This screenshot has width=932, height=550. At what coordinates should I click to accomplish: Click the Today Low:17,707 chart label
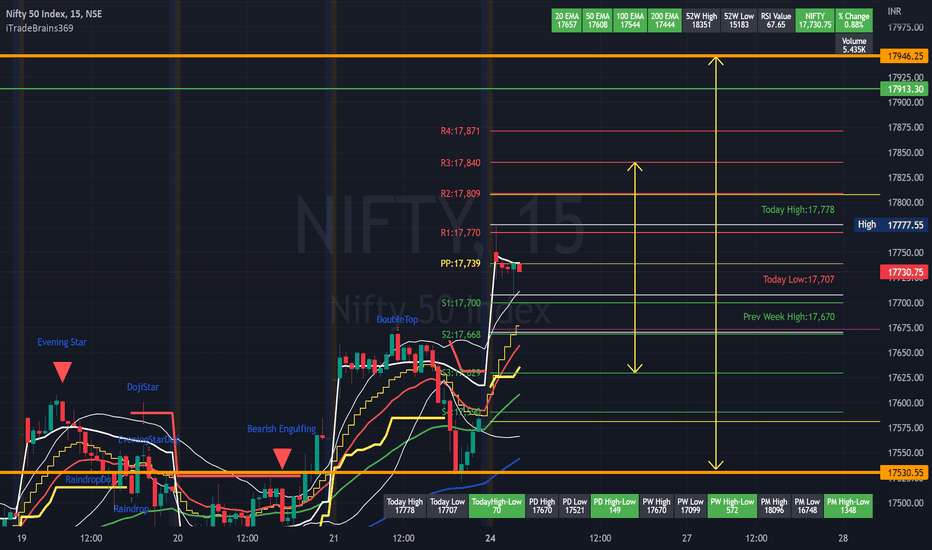point(798,279)
